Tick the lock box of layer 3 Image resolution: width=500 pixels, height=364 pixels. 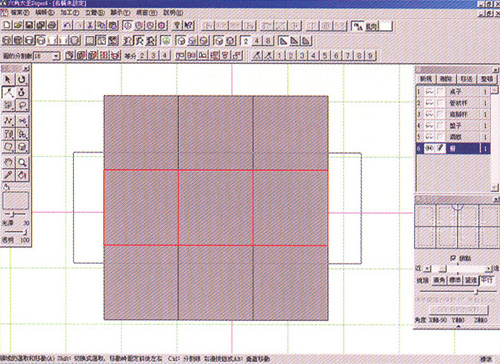pyautogui.click(x=441, y=114)
